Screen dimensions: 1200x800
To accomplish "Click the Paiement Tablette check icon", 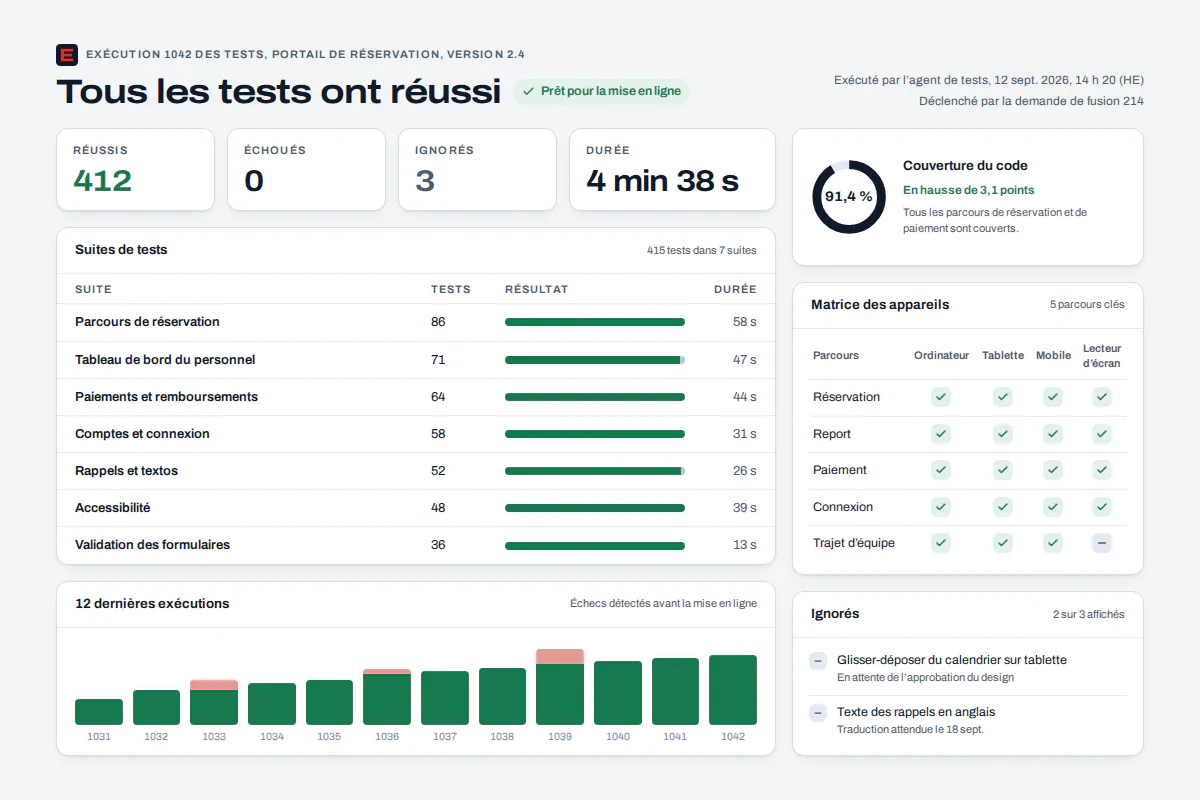I will pyautogui.click(x=1003, y=470).
